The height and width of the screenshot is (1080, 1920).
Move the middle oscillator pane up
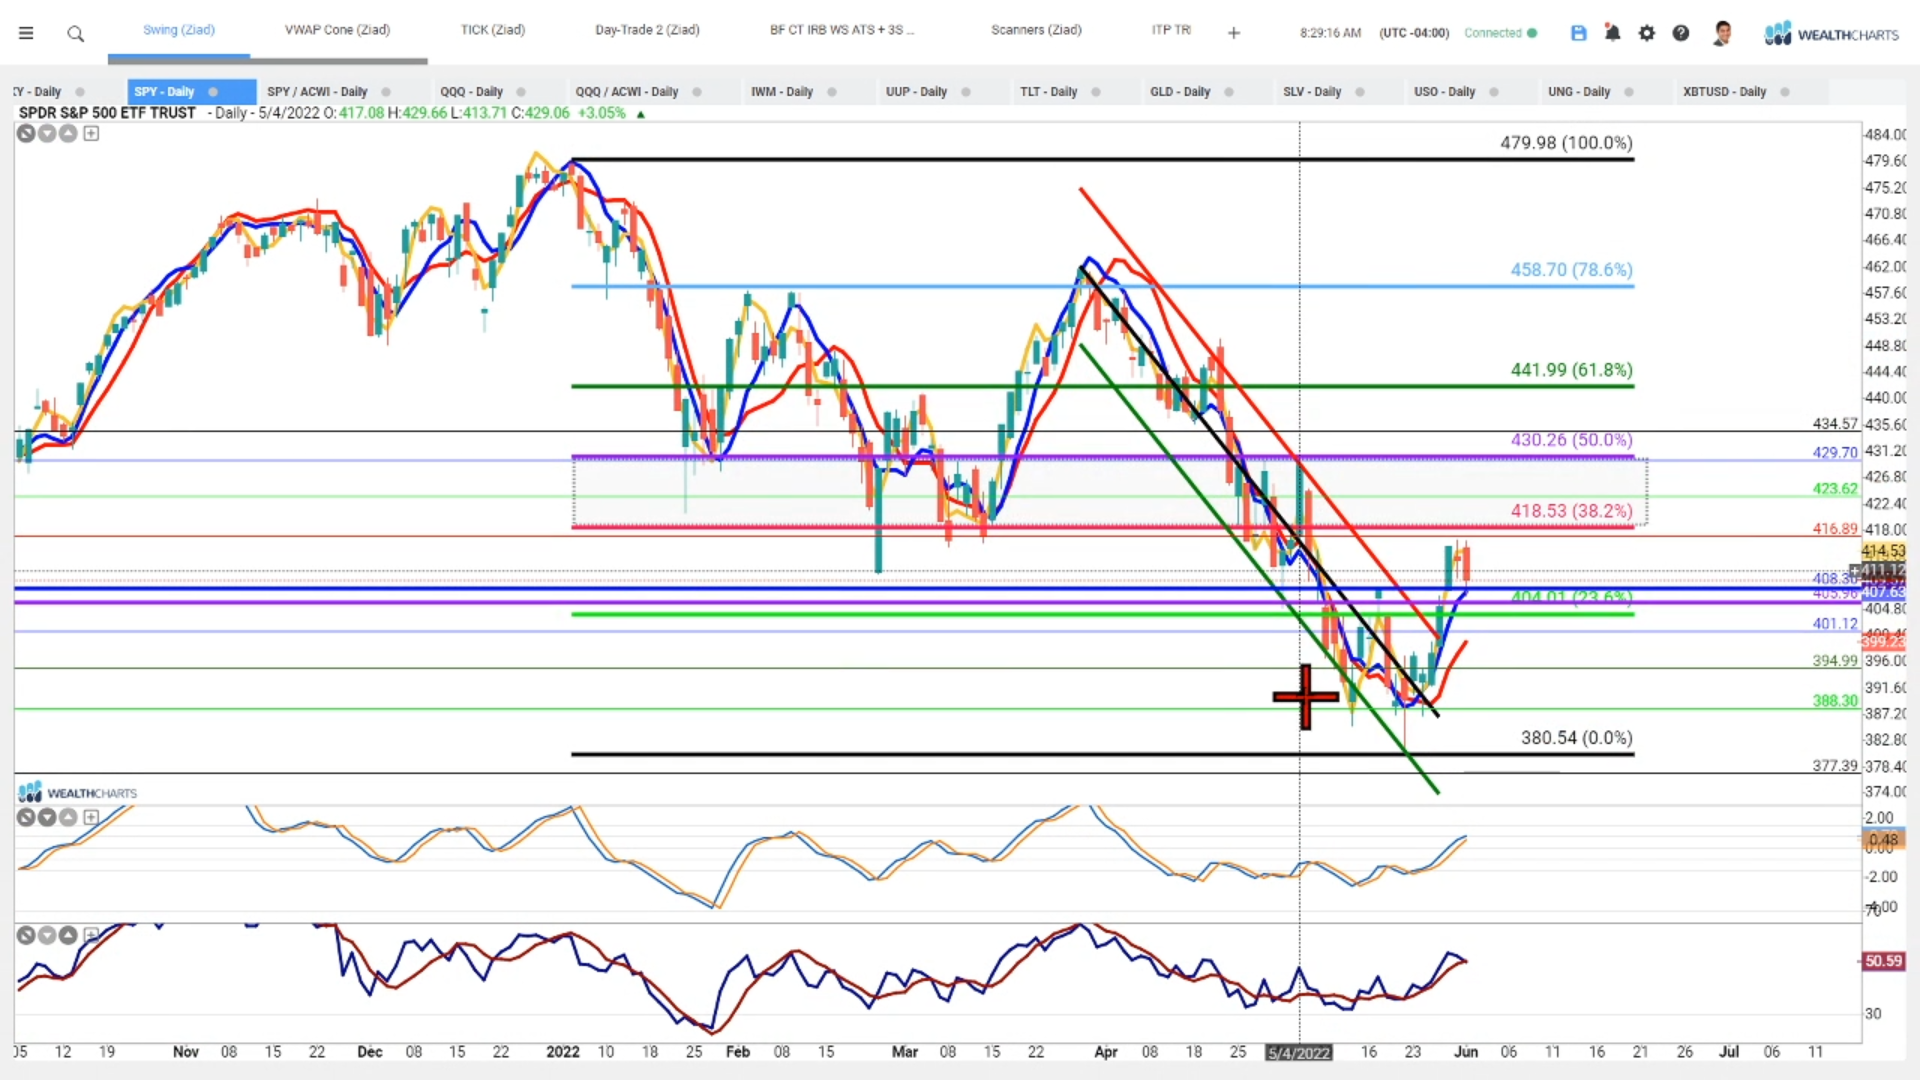(68, 817)
